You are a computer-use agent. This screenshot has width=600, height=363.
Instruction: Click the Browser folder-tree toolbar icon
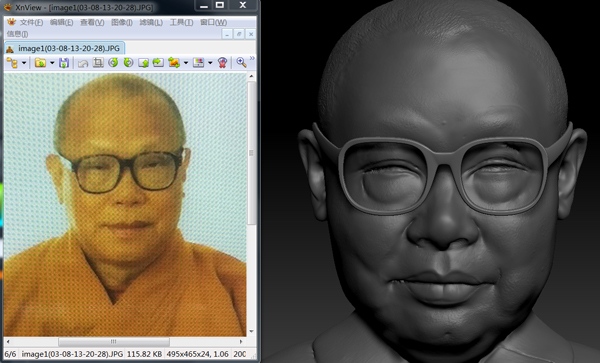[13, 63]
